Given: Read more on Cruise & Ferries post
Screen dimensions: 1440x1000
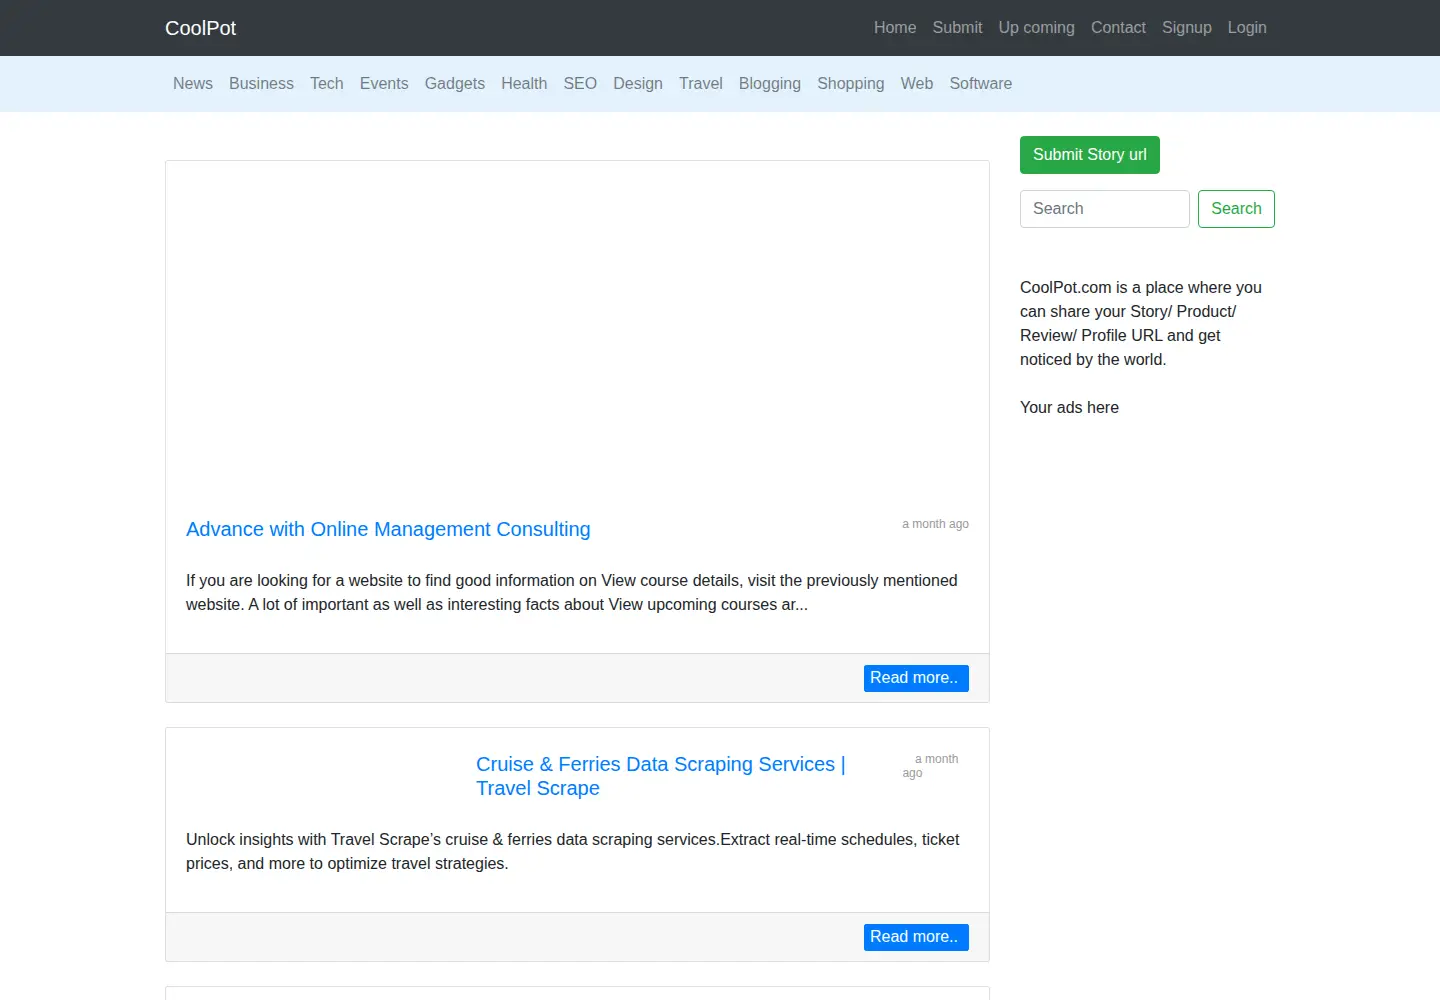Looking at the screenshot, I should click(x=916, y=937).
